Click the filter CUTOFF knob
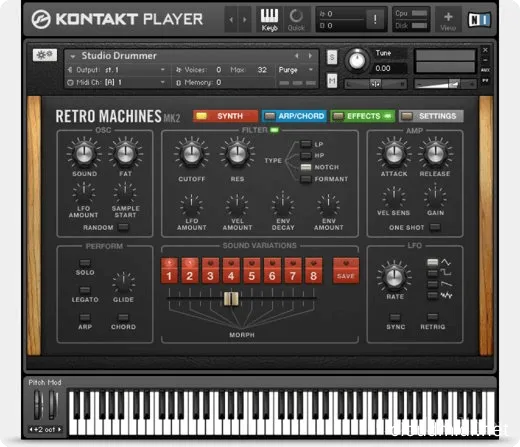Viewport: 520px width, 447px height. pyautogui.click(x=191, y=154)
